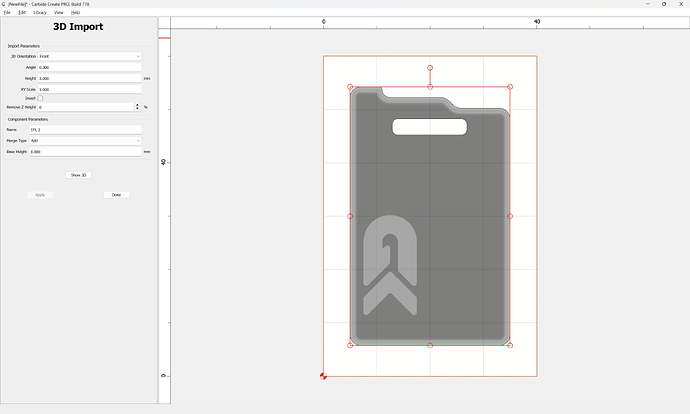
Task: Click the handle slot cutout of the model
Action: (x=429, y=127)
